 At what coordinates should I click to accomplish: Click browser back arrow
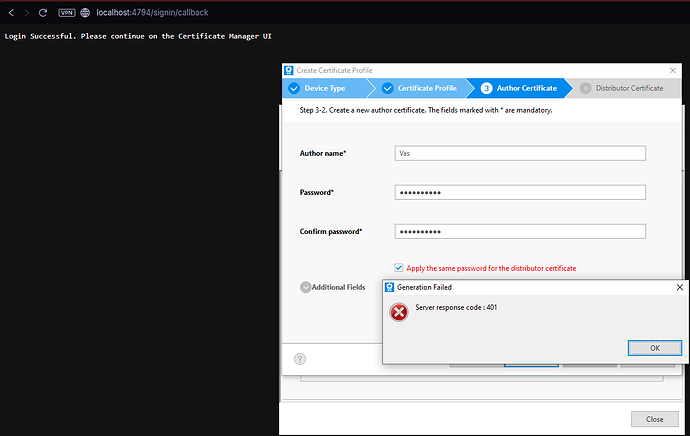point(11,13)
